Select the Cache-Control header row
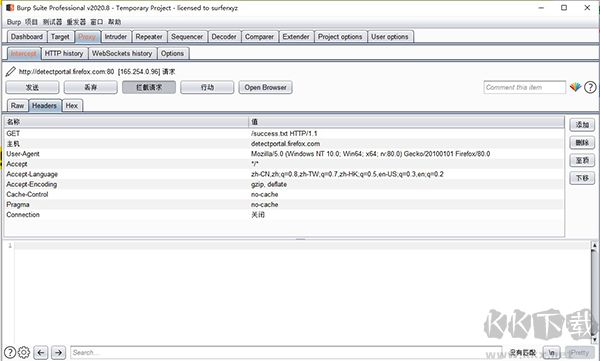This screenshot has height=361, width=600. [x=284, y=194]
